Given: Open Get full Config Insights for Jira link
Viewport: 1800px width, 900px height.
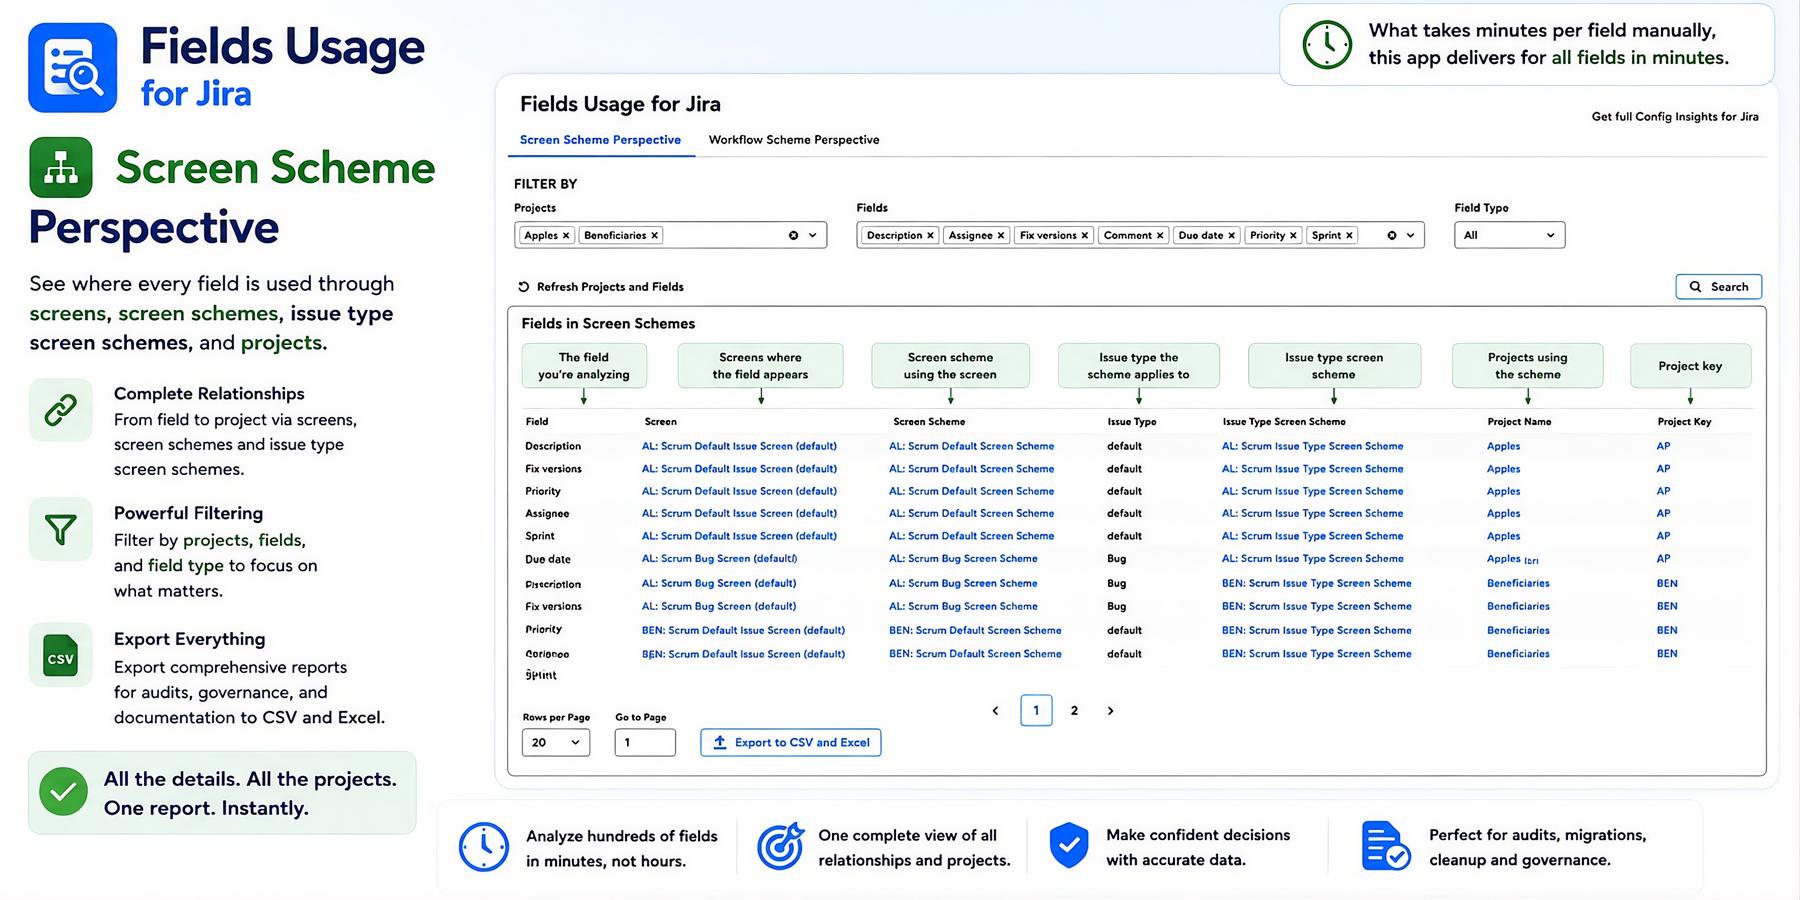Looking at the screenshot, I should [x=1675, y=117].
